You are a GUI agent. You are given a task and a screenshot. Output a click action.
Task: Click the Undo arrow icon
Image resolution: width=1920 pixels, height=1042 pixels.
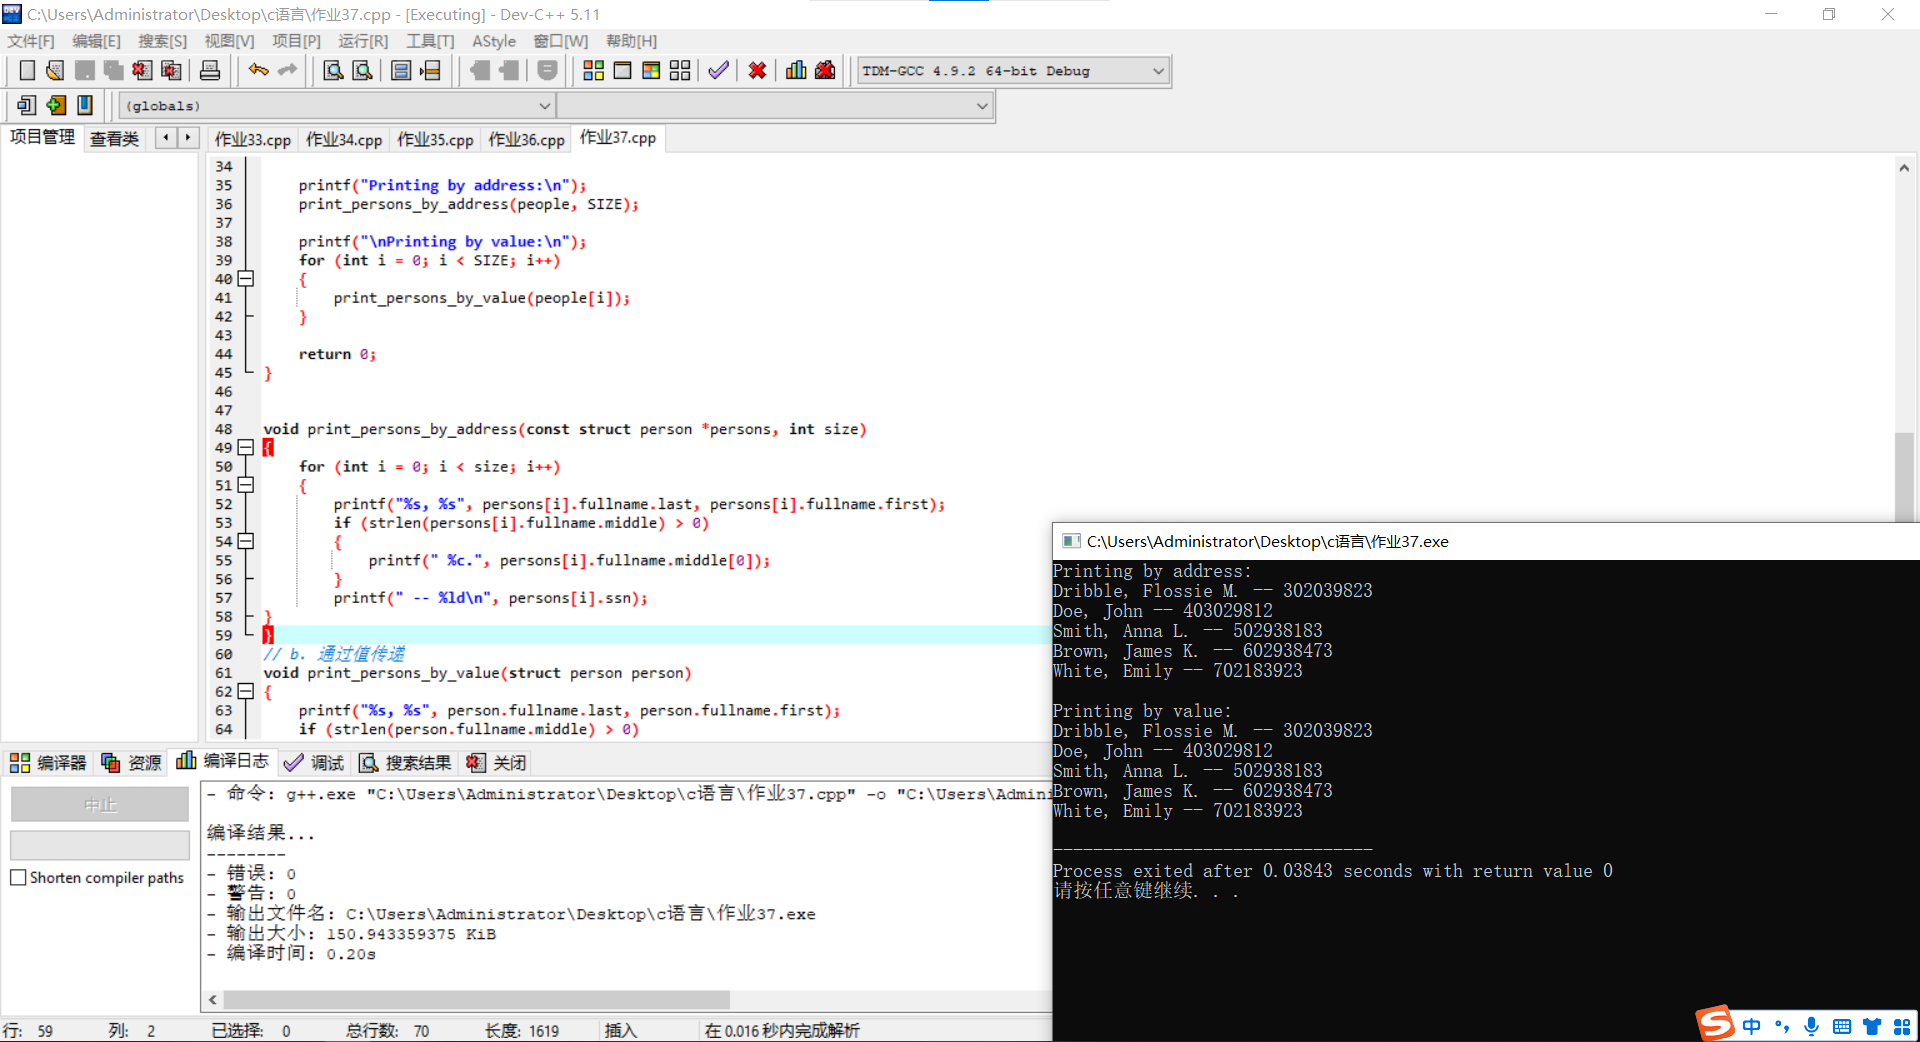coord(258,70)
